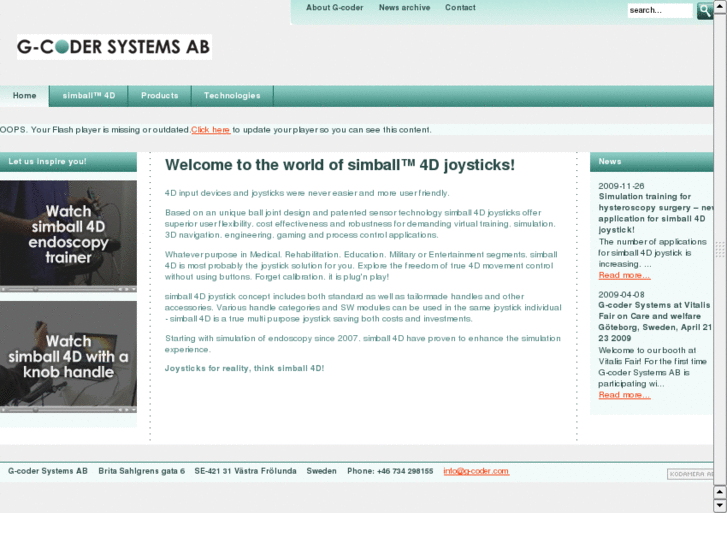The height and width of the screenshot is (545, 727).
Task: Read more about the Vitalis Fair news
Action: click(624, 395)
